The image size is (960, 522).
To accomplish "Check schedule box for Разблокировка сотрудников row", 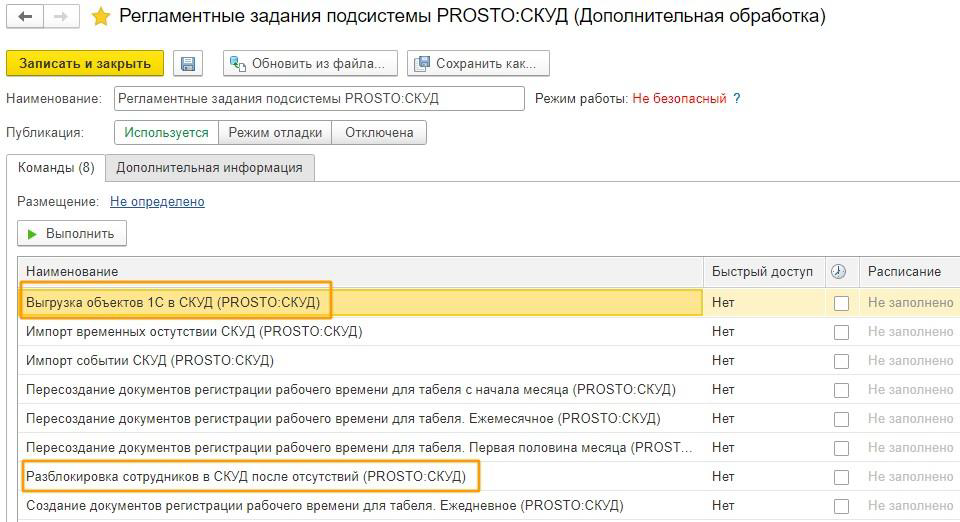I will 841,477.
